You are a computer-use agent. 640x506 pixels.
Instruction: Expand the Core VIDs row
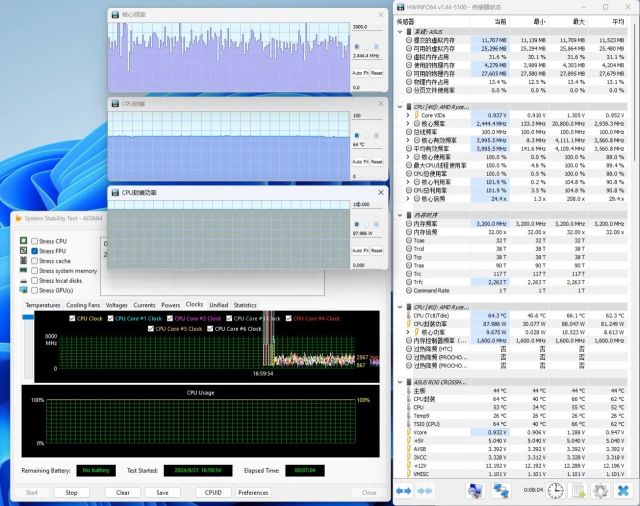[x=407, y=115]
